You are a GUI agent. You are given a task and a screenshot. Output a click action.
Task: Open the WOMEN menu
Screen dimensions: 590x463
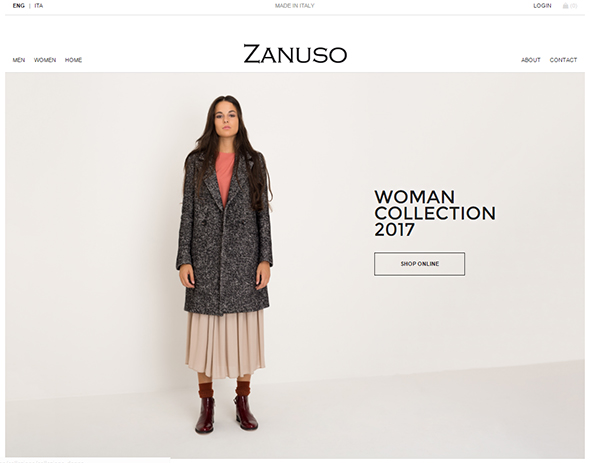pyautogui.click(x=45, y=60)
